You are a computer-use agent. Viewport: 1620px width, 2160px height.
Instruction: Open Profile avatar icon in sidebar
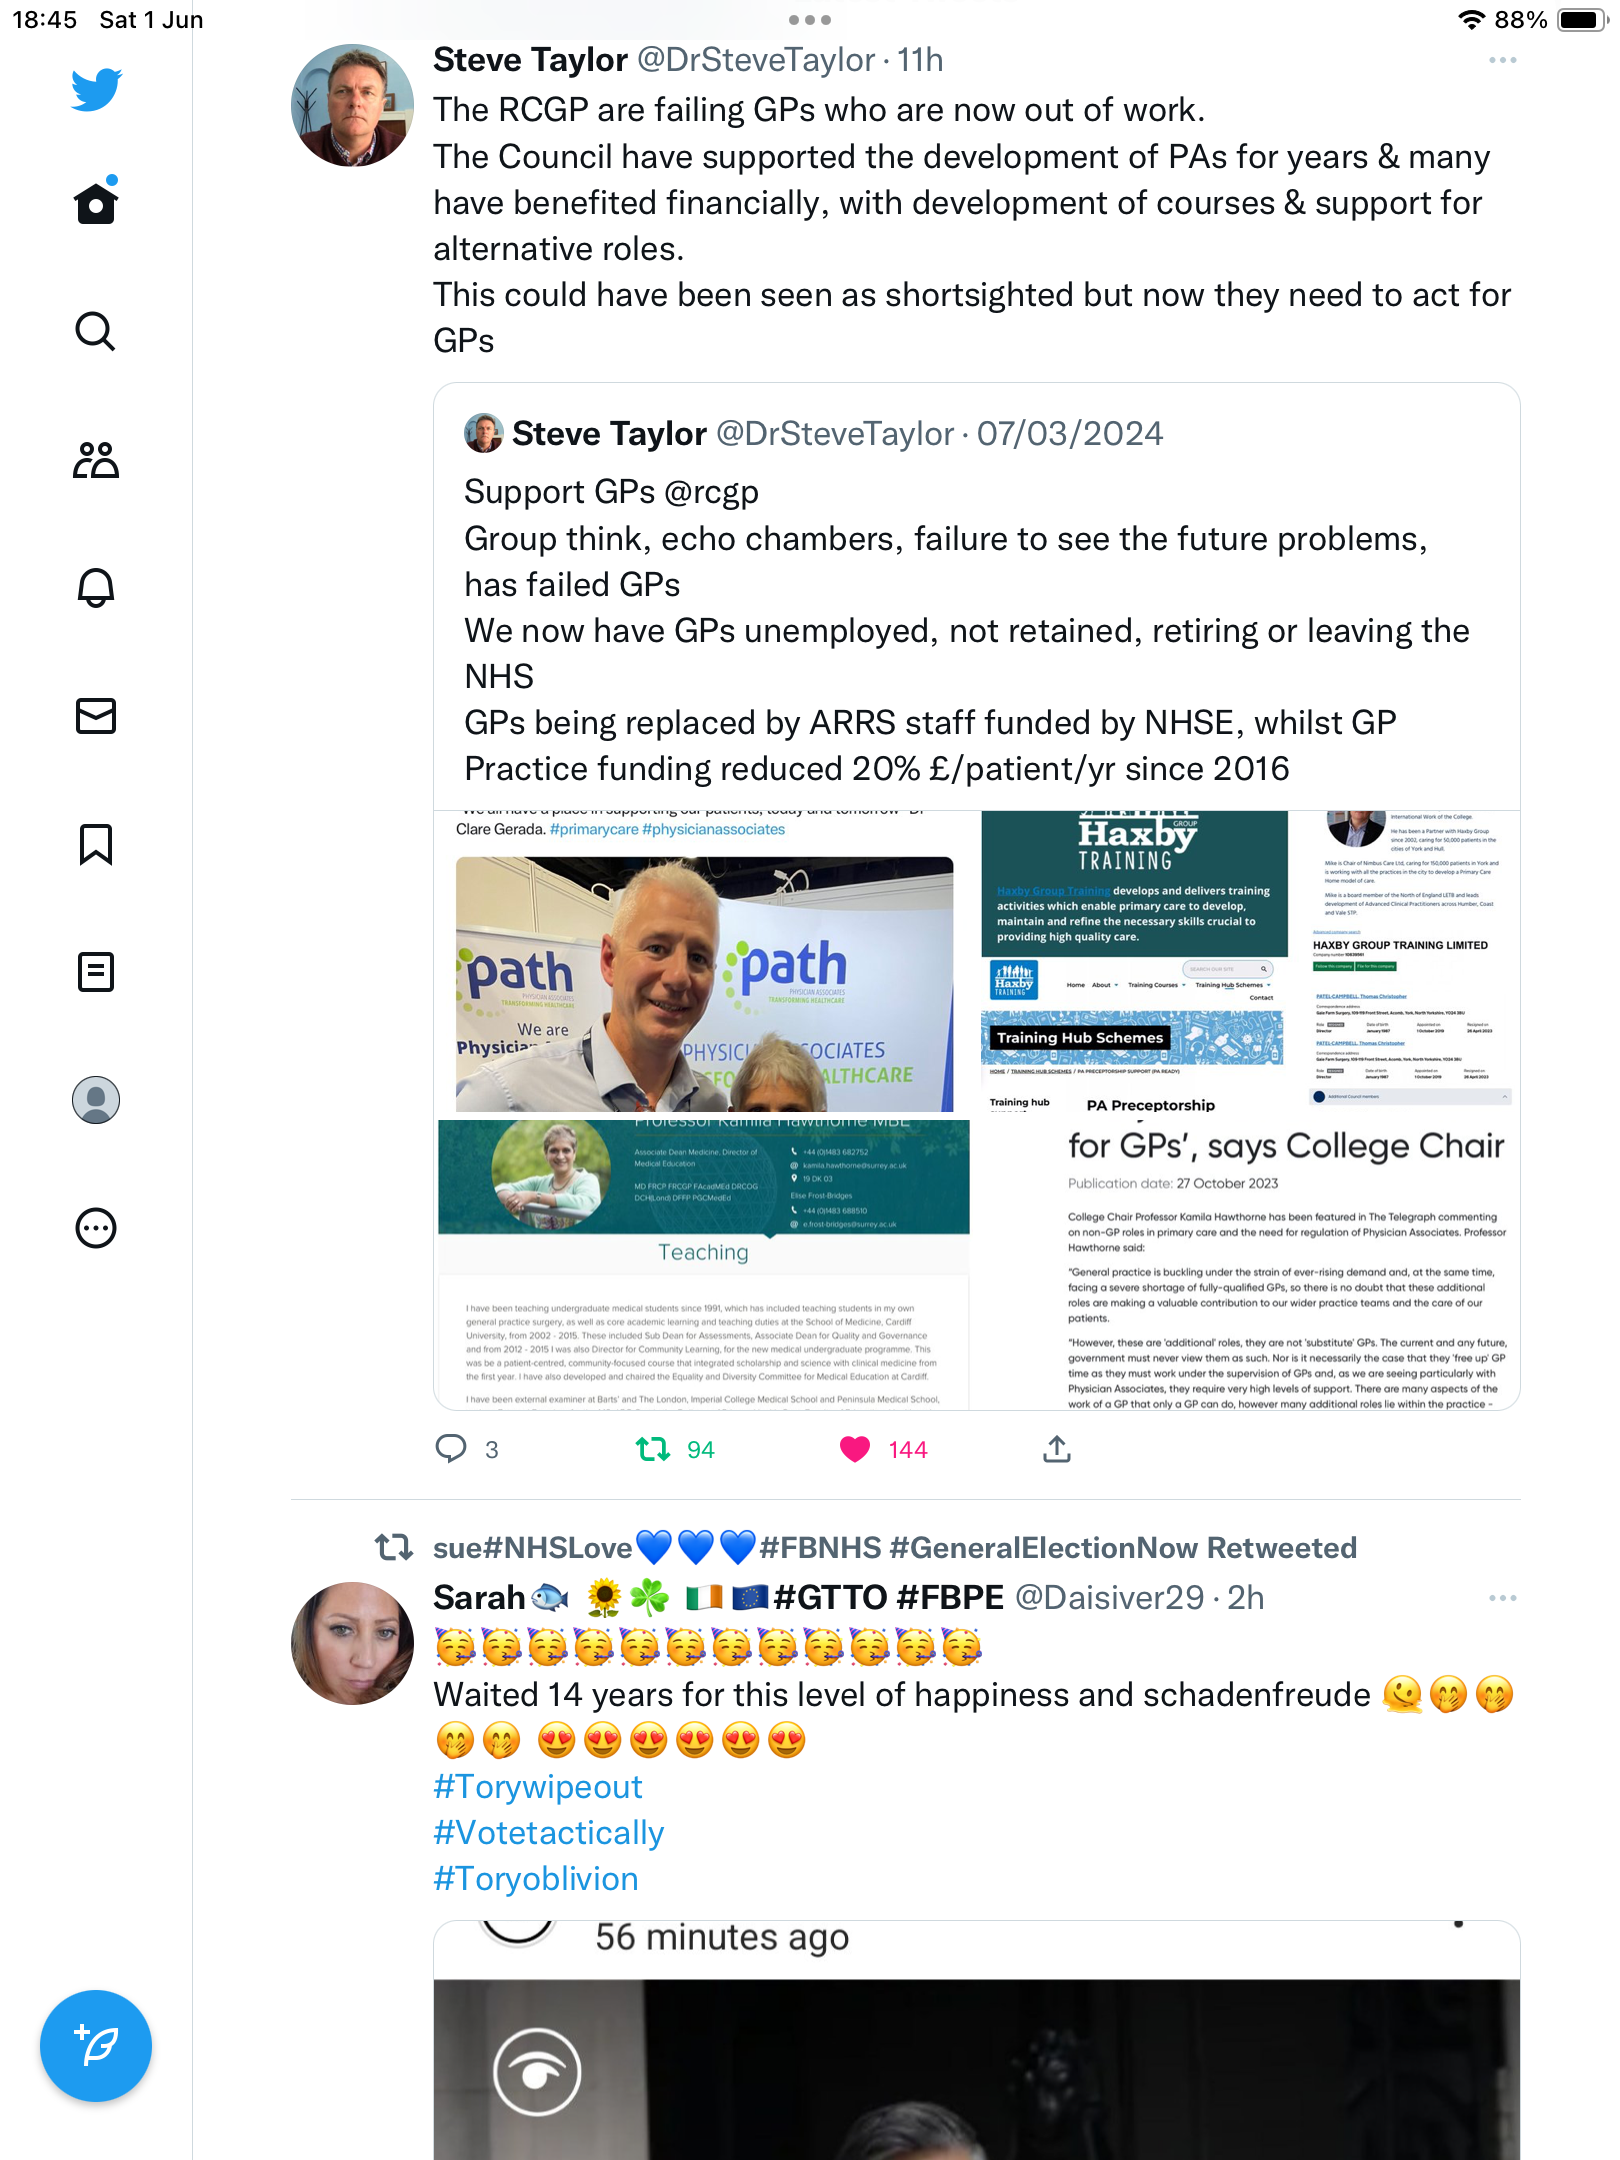96,1100
